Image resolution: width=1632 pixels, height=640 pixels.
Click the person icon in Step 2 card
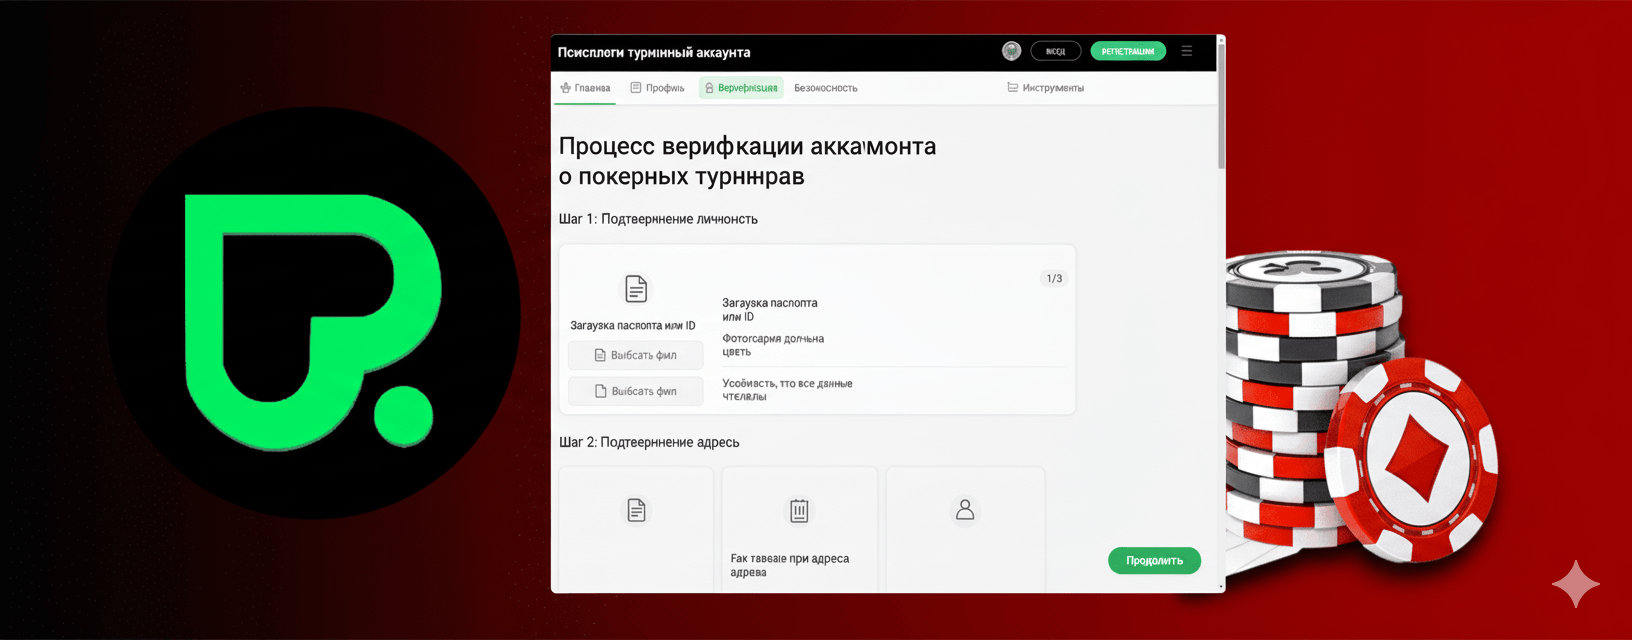965,510
